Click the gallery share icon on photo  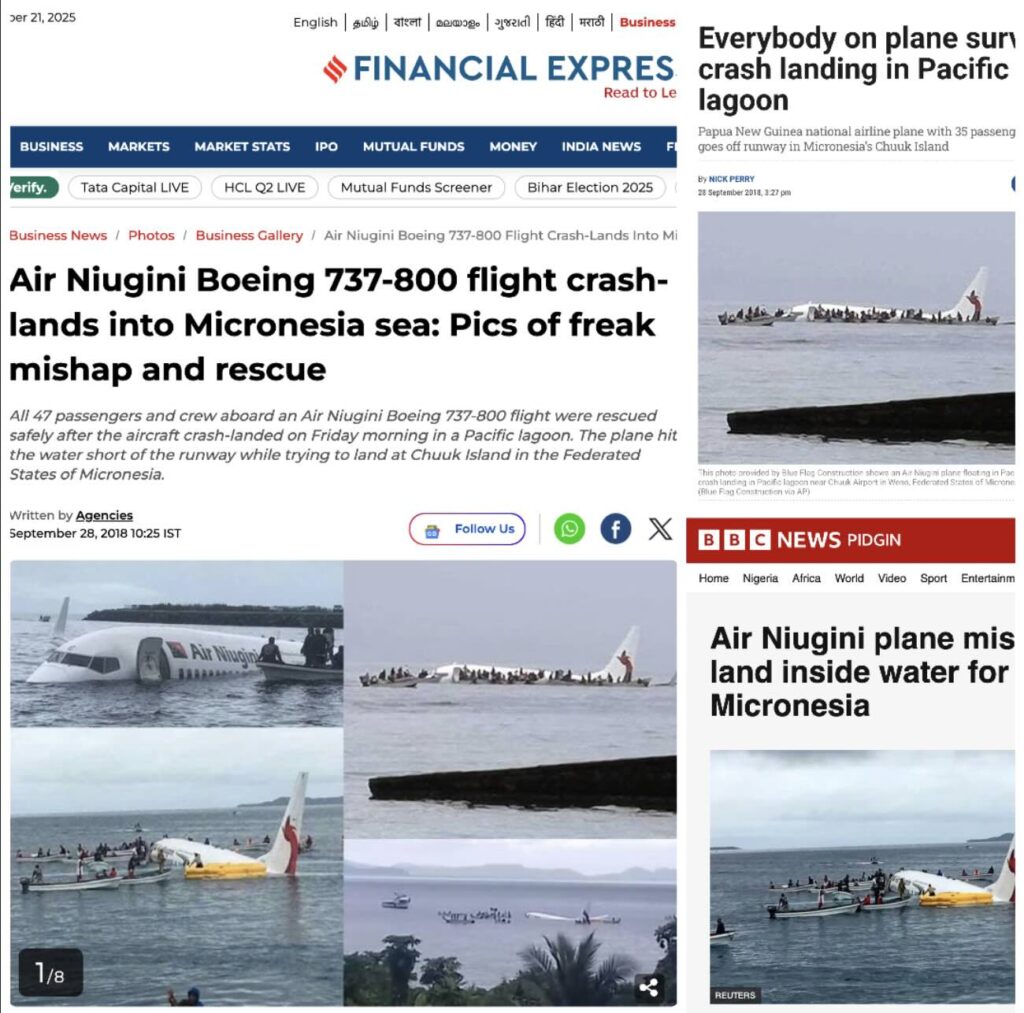click(x=648, y=987)
